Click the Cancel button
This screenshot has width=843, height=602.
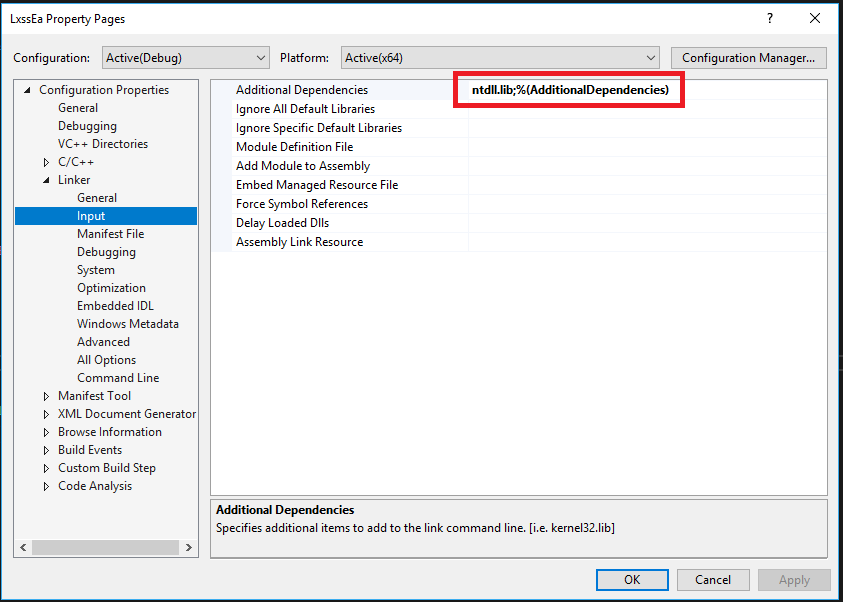point(712,579)
